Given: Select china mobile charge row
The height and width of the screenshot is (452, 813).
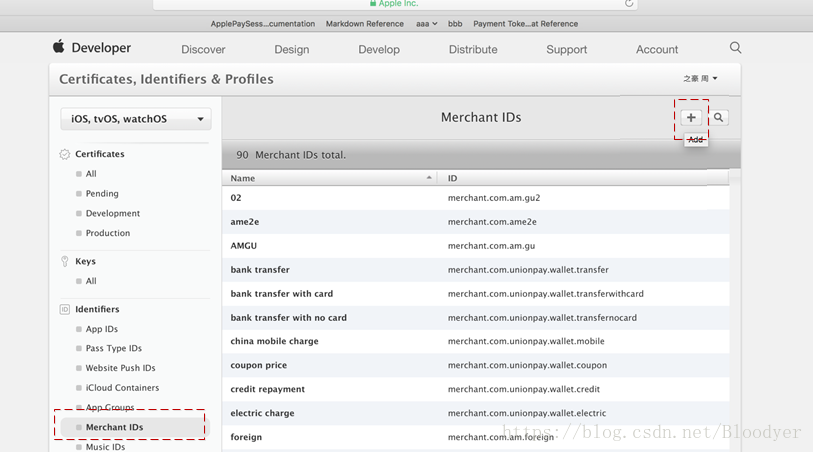Looking at the screenshot, I should [x=475, y=341].
